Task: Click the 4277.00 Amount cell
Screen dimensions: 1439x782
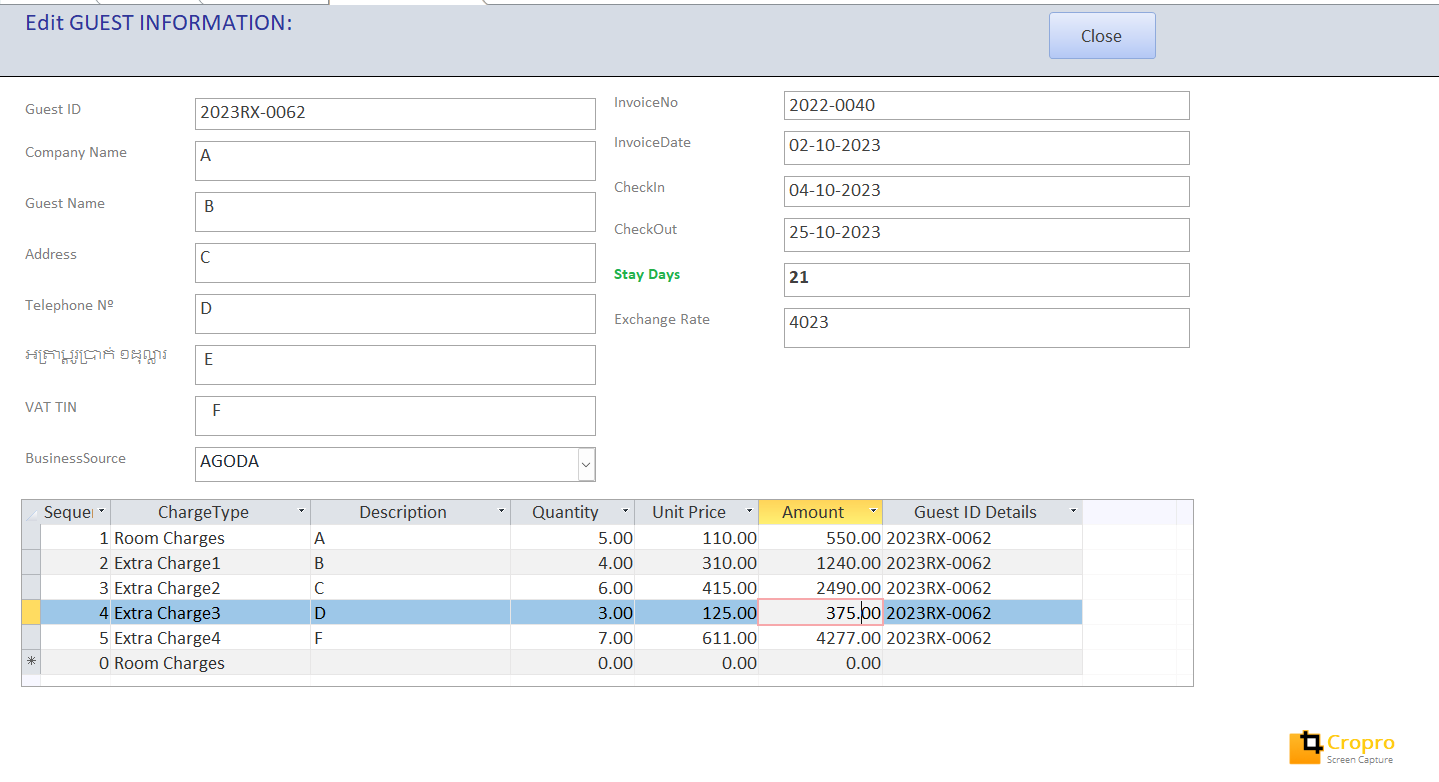Action: pyautogui.click(x=820, y=638)
